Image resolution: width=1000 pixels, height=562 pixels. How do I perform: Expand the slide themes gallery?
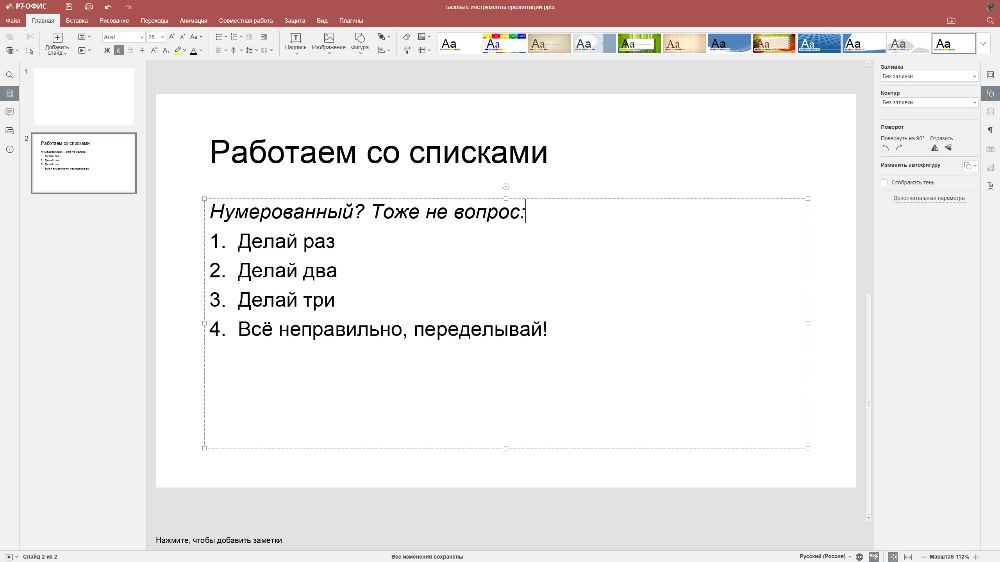pos(983,43)
